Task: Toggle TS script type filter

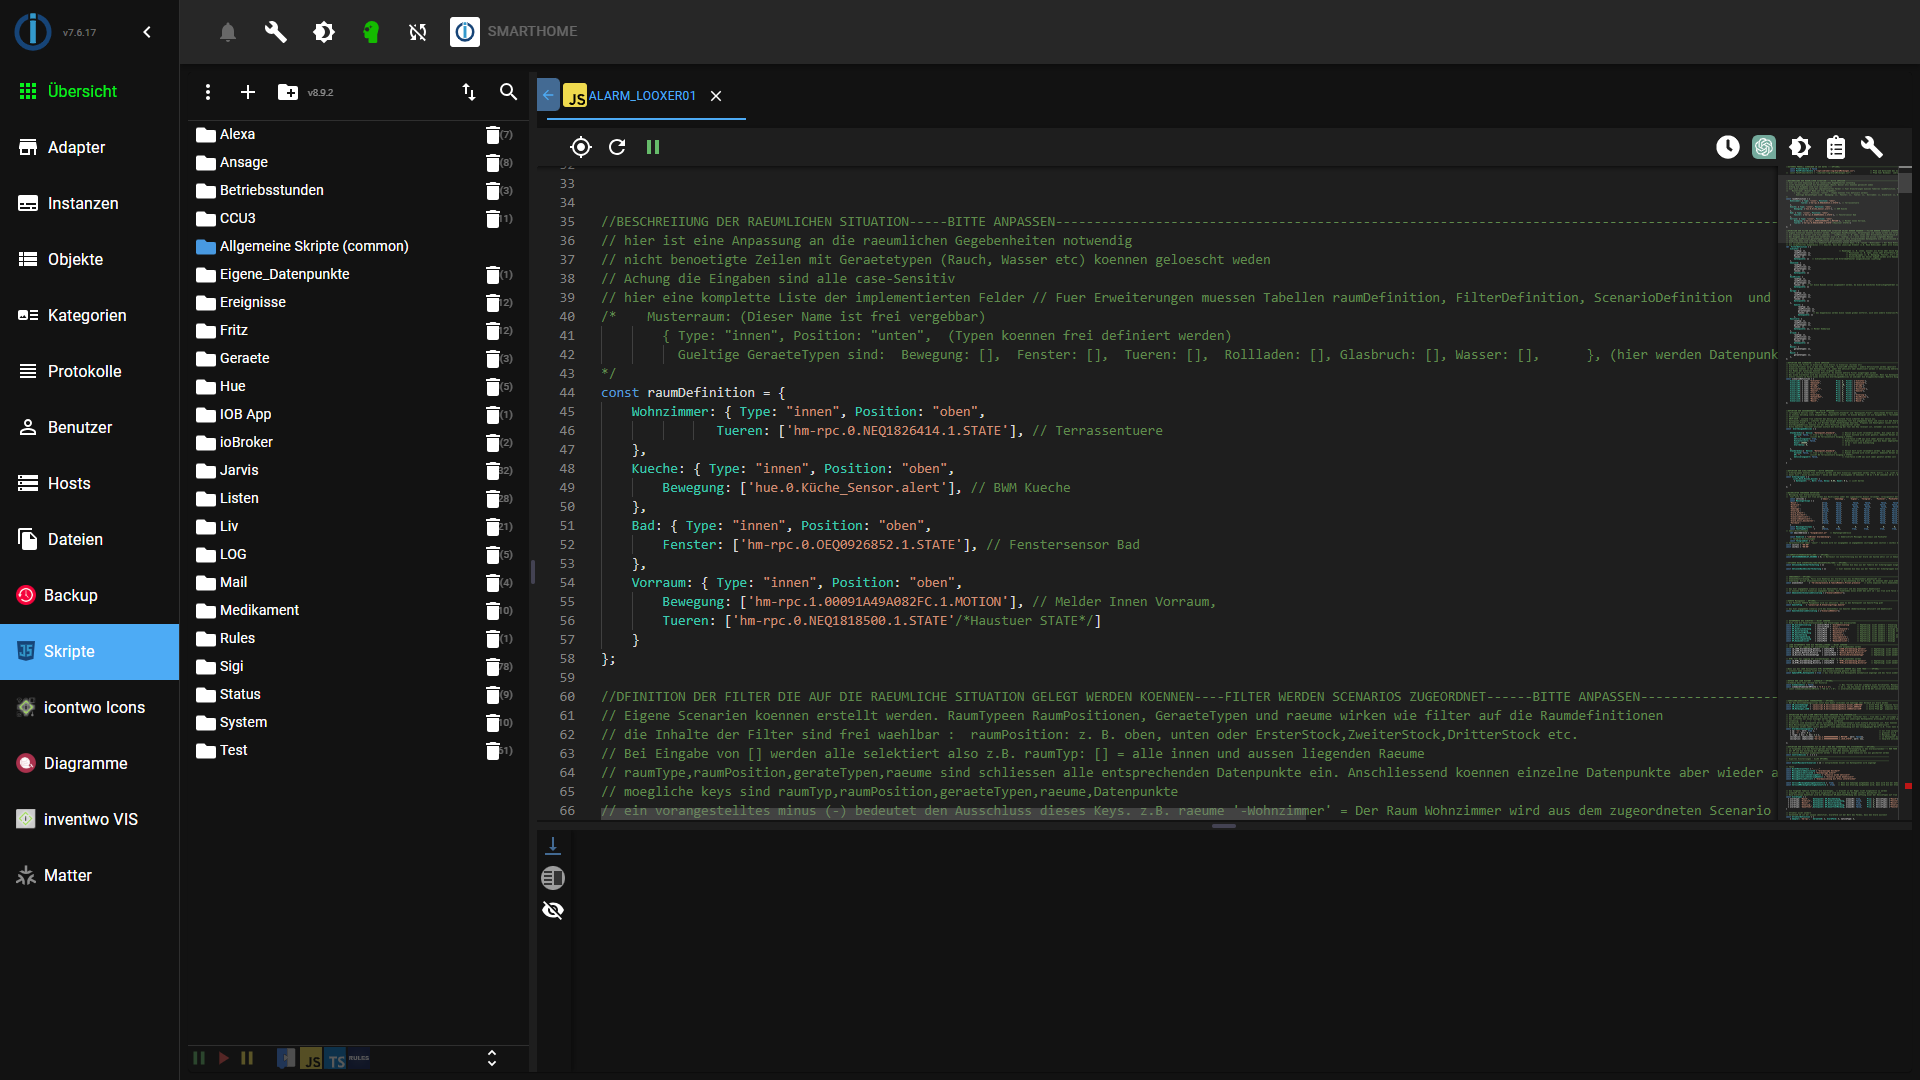Action: [335, 1058]
